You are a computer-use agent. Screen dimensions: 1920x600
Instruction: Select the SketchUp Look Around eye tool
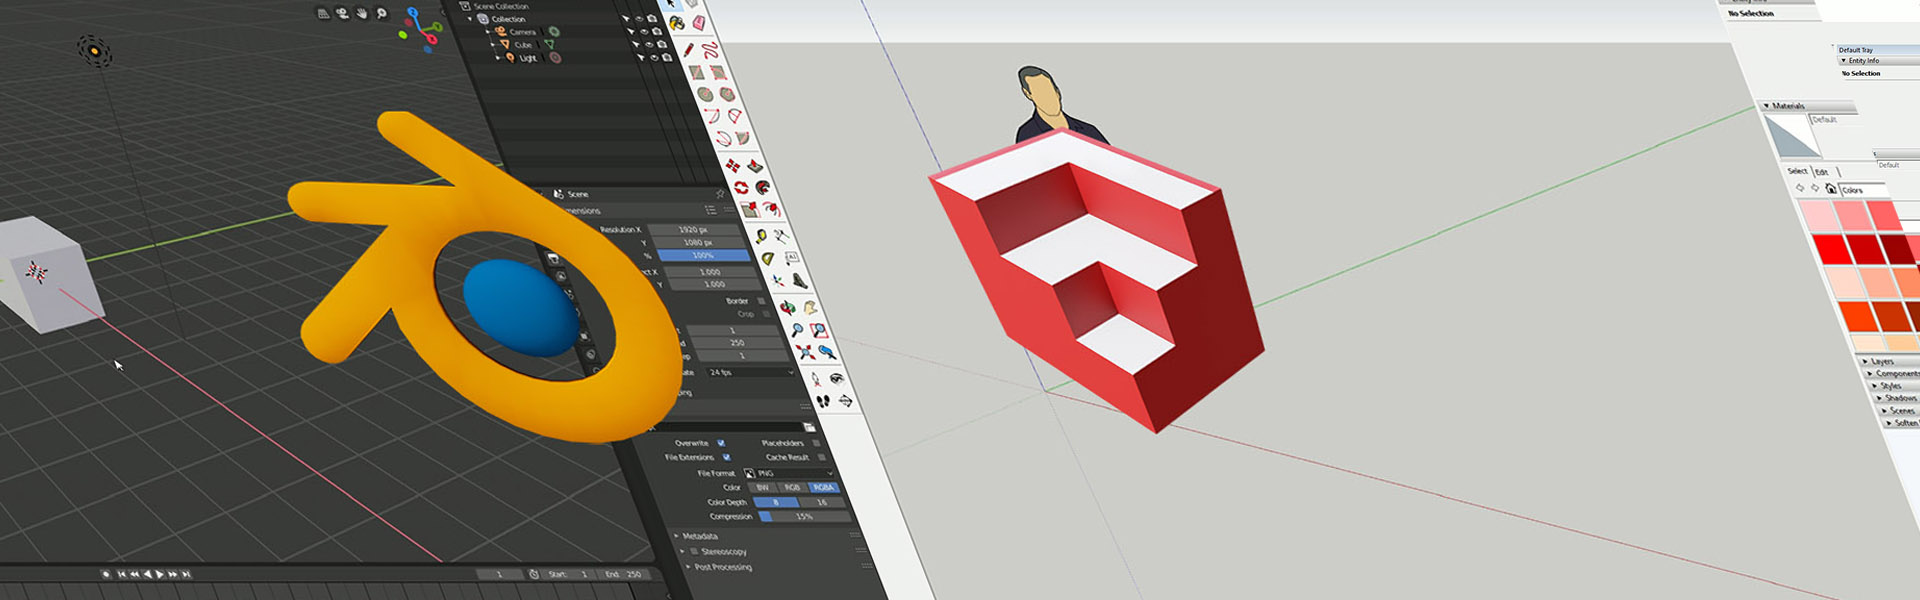[x=837, y=379]
